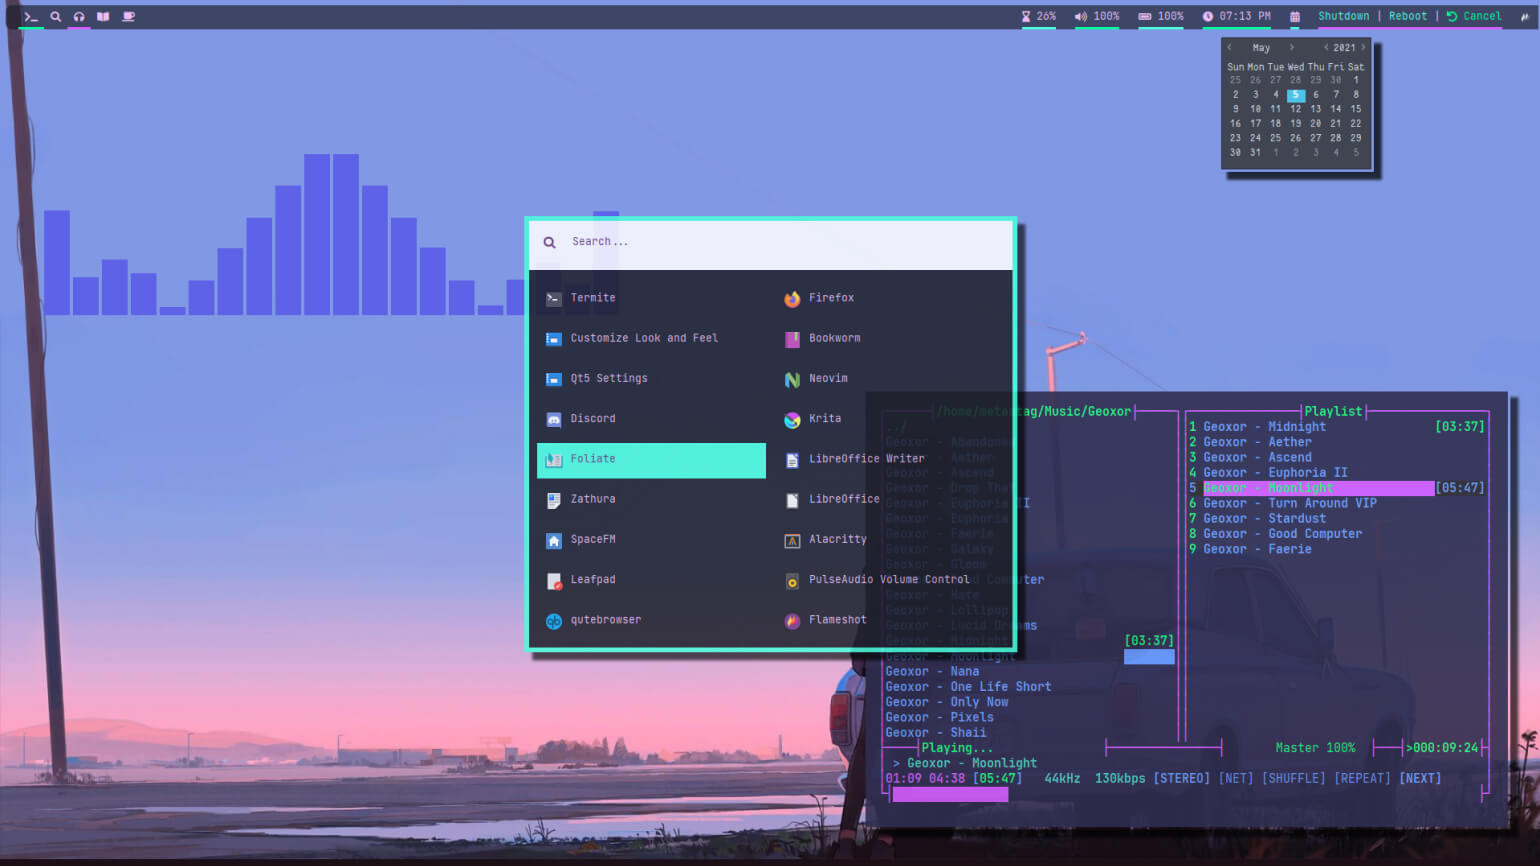Open the headphones music workspace icon
The image size is (1540, 866).
coord(79,16)
